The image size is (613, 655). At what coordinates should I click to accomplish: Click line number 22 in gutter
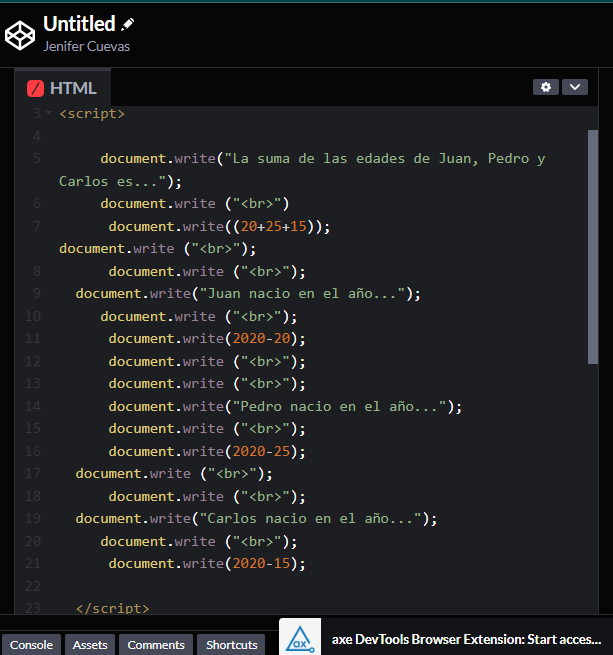pos(33,586)
